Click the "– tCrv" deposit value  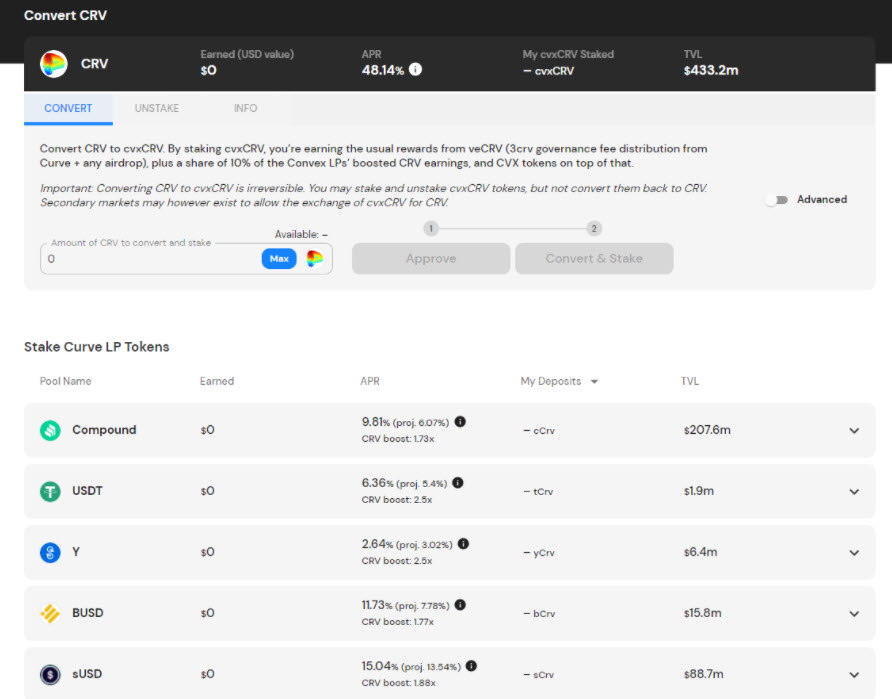click(x=538, y=492)
